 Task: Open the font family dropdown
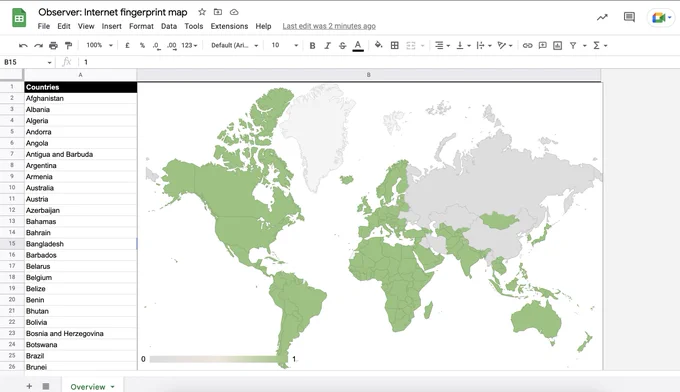(x=235, y=45)
